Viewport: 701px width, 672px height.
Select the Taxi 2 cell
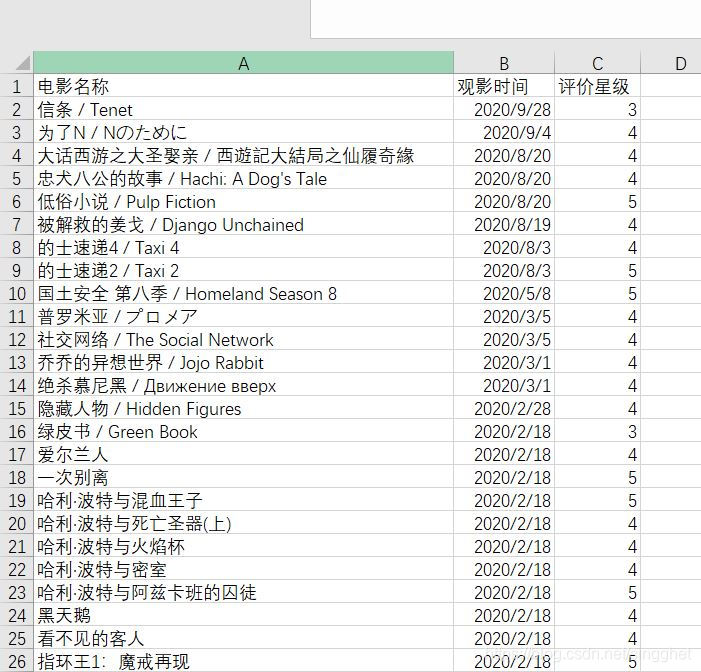click(244, 270)
